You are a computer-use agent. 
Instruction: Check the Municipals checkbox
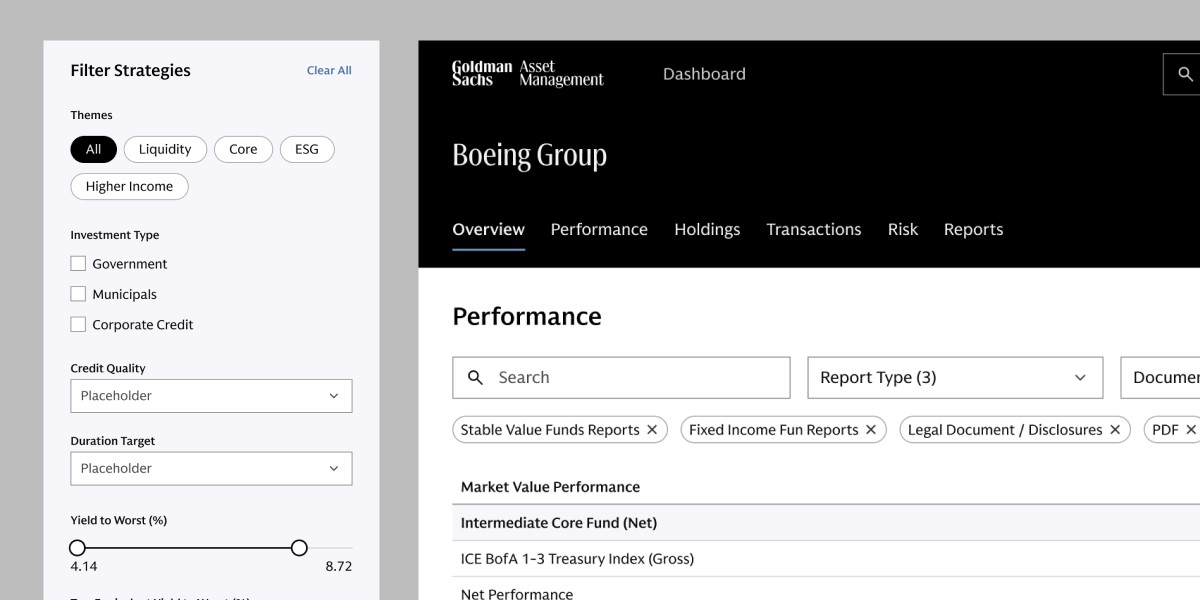[78, 294]
